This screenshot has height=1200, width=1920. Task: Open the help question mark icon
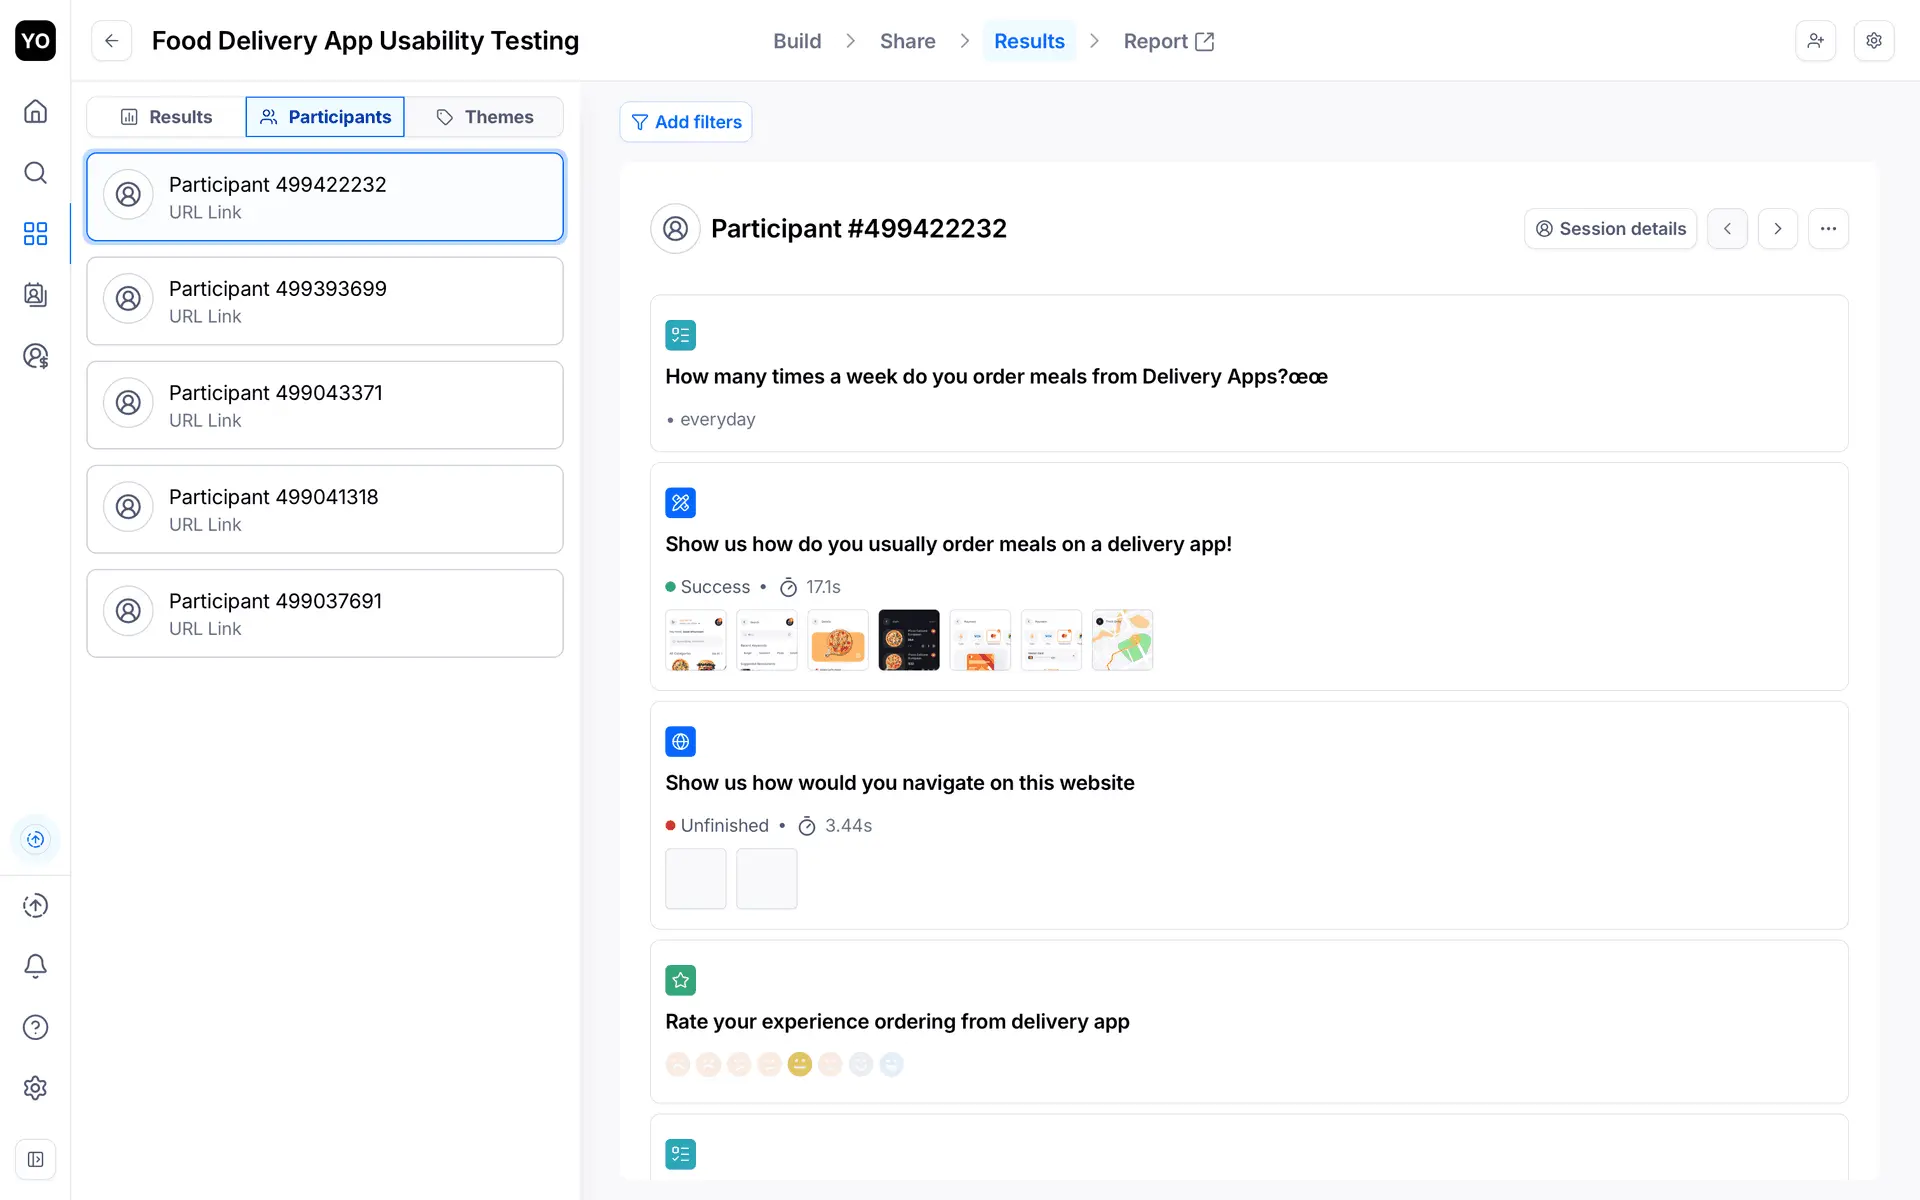click(x=35, y=1027)
